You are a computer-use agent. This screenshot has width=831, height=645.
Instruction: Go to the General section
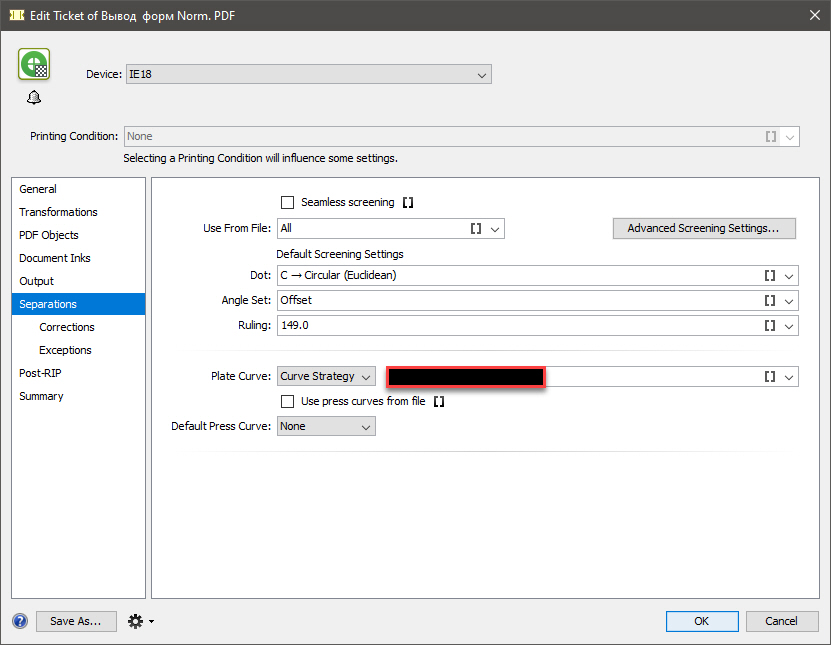point(78,189)
